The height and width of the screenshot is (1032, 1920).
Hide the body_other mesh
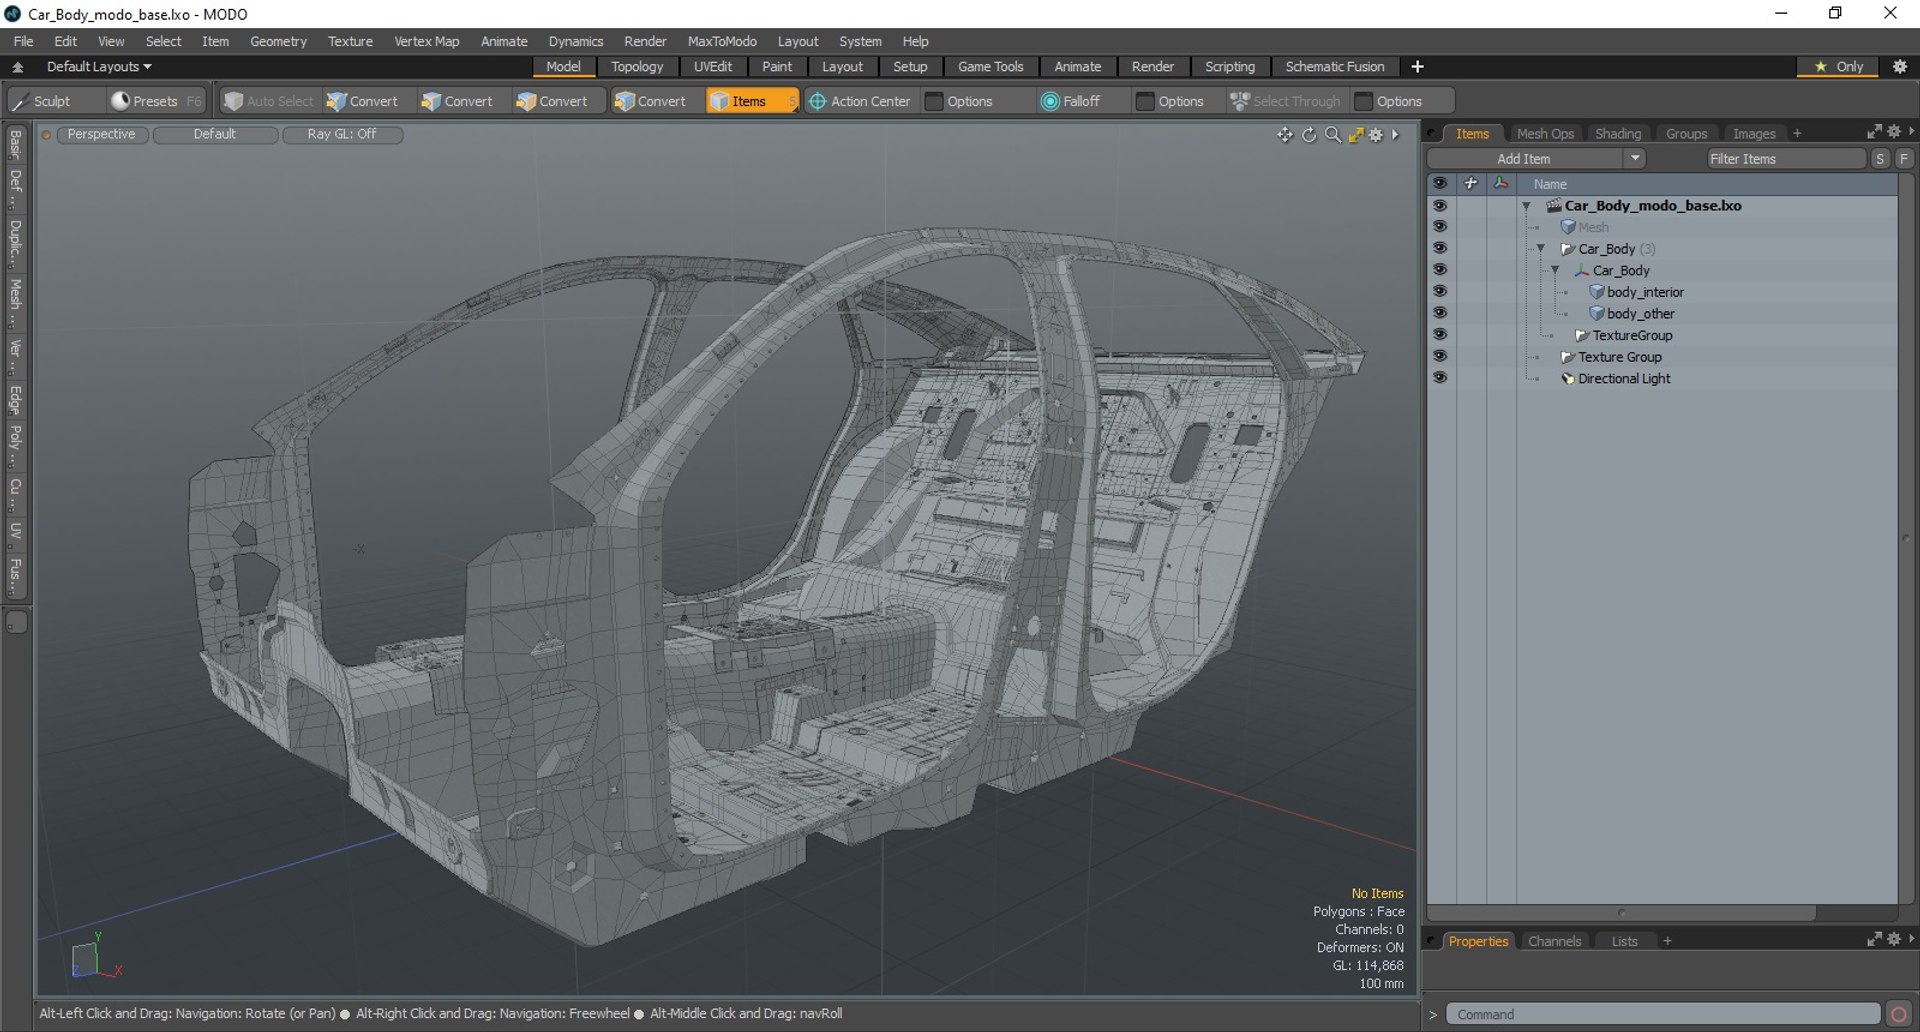pyautogui.click(x=1440, y=313)
